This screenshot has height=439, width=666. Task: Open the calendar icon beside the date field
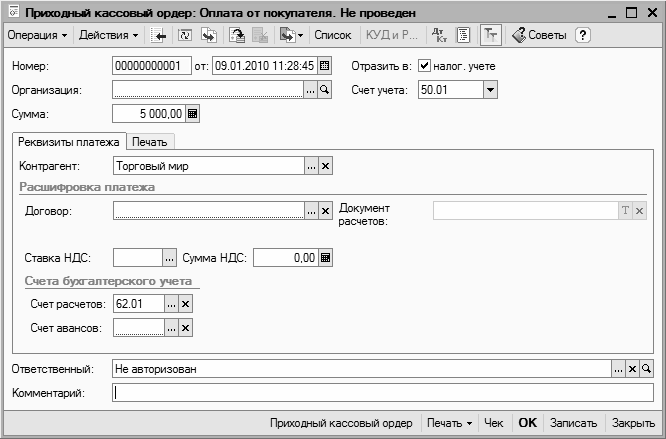pos(325,66)
